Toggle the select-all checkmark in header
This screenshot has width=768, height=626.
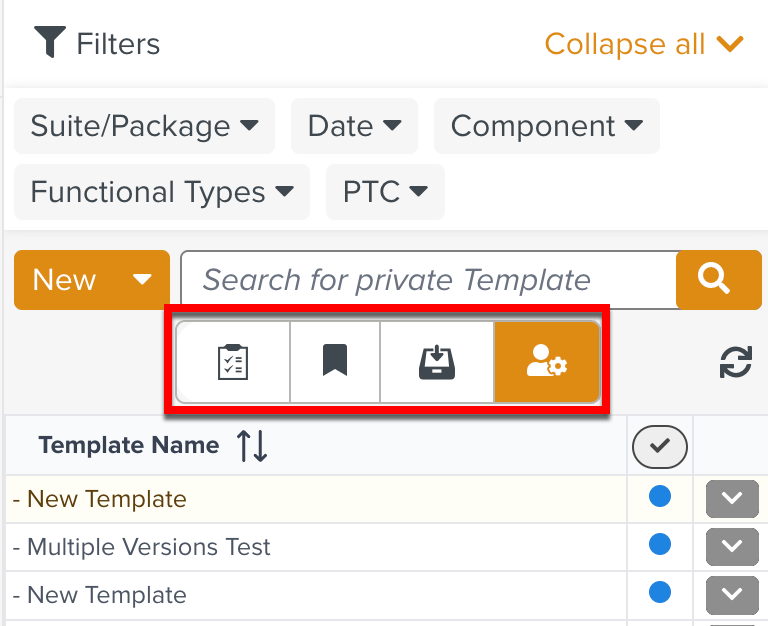tap(660, 447)
